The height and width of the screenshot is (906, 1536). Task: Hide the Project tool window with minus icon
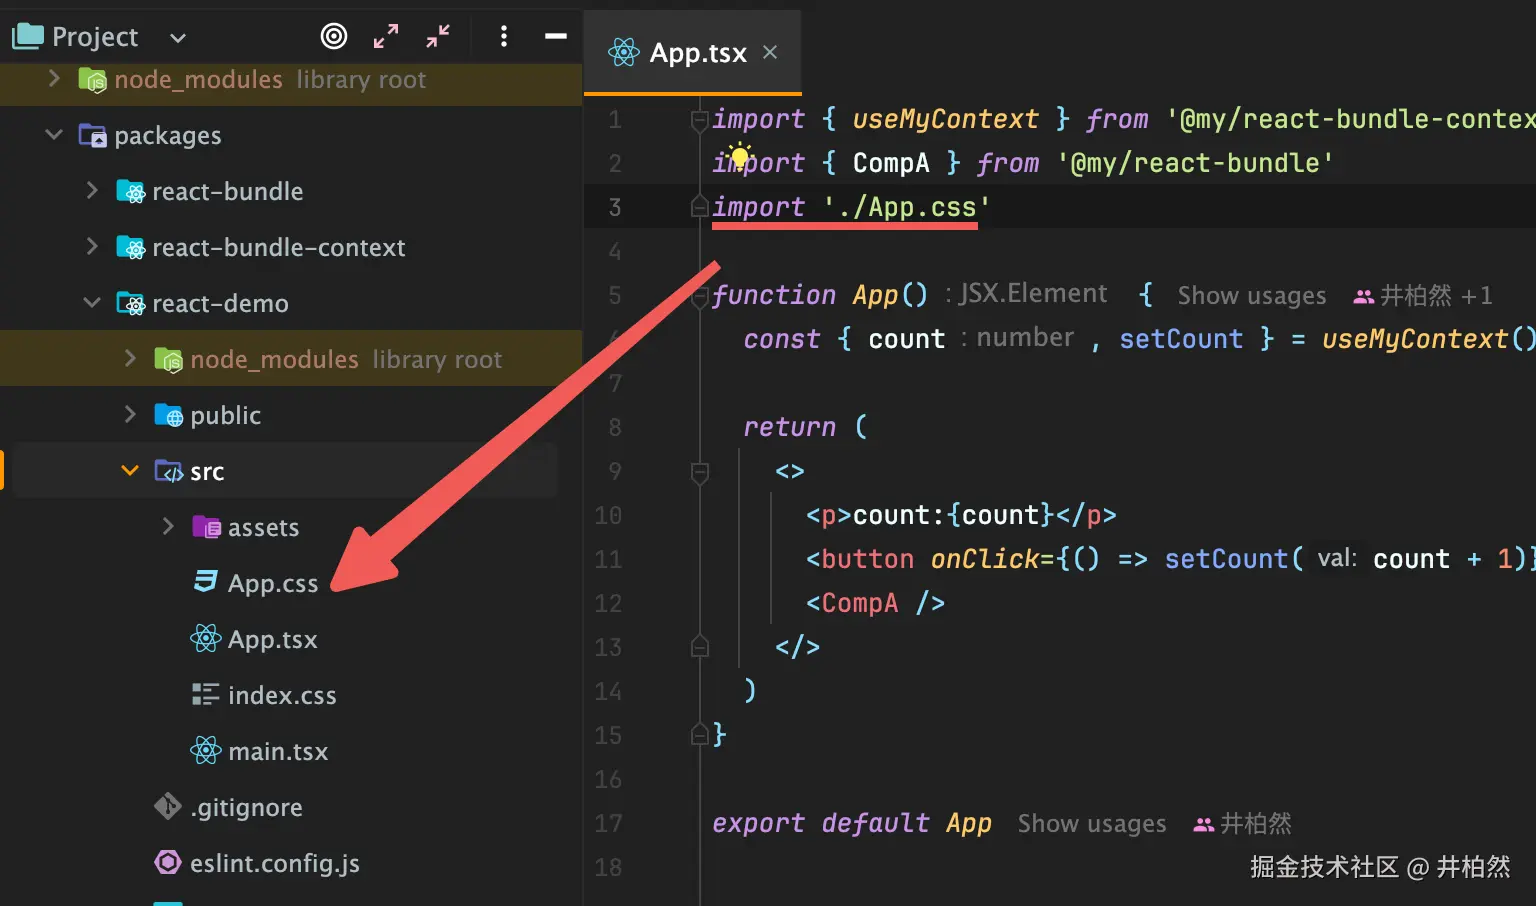pyautogui.click(x=556, y=37)
